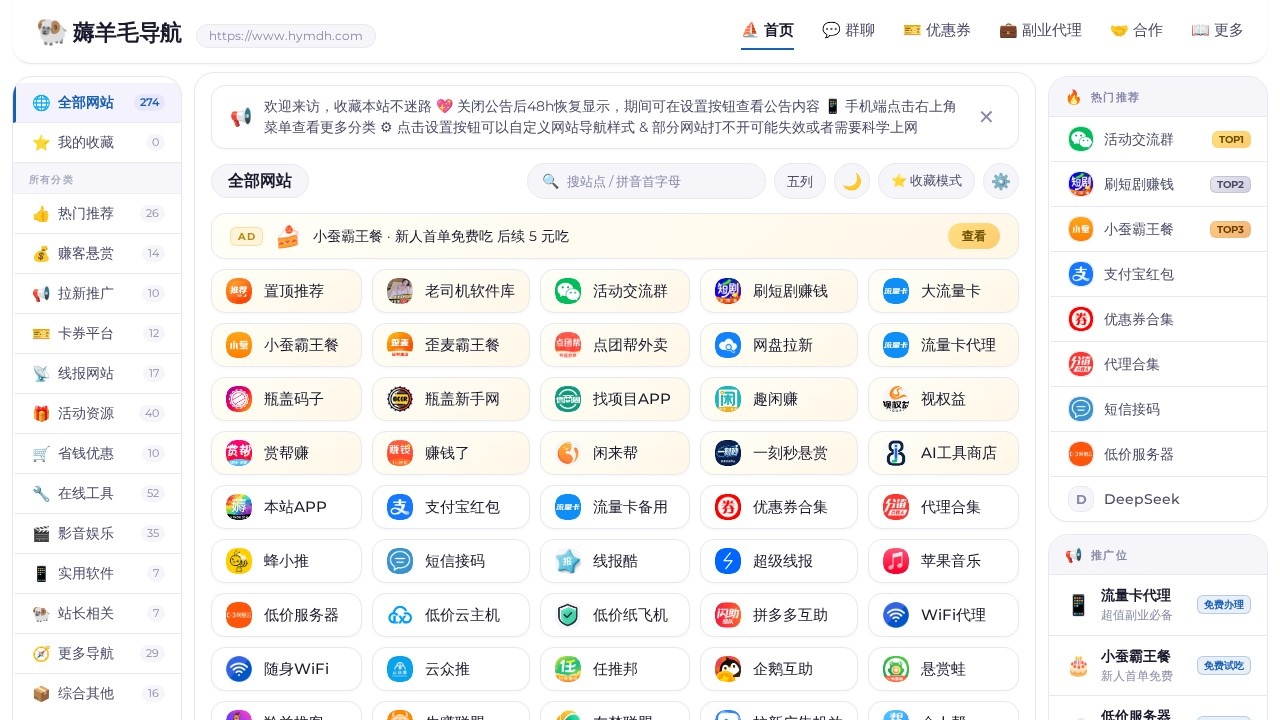Toggle dark mode with the moon button
Image resolution: width=1280 pixels, height=720 pixels.
click(852, 181)
